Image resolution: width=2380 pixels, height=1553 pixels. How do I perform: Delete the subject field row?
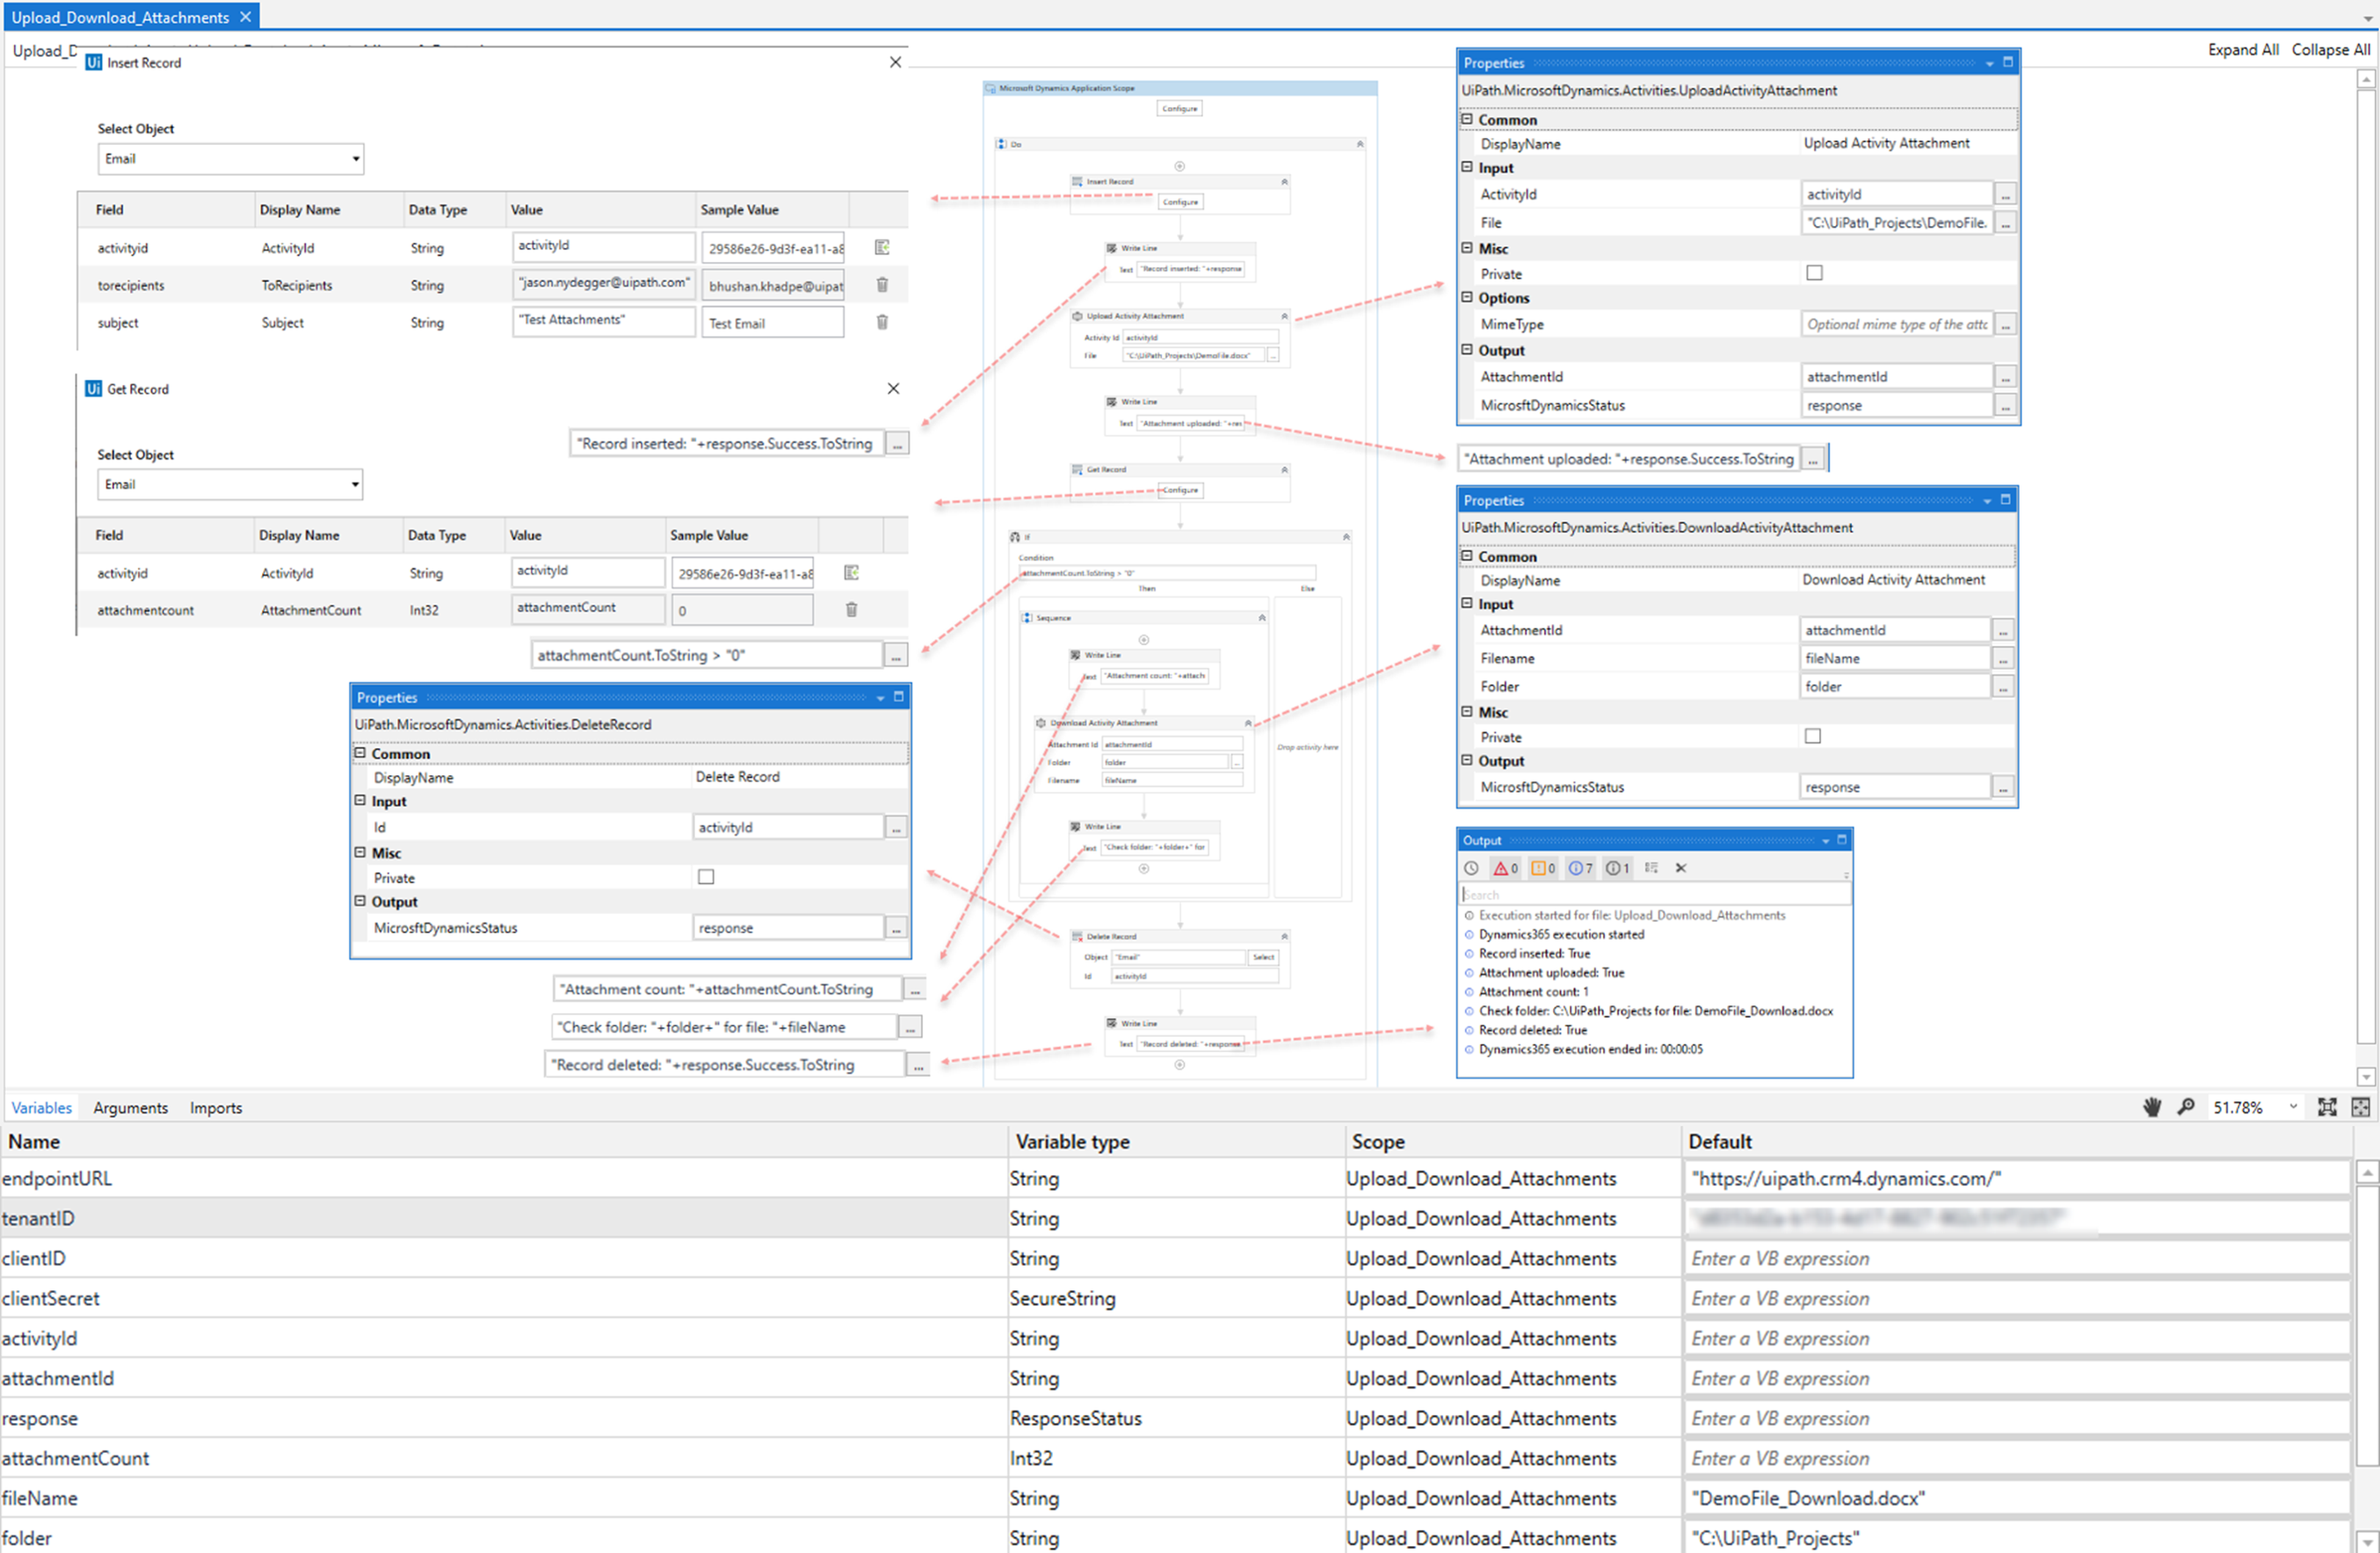click(x=882, y=322)
